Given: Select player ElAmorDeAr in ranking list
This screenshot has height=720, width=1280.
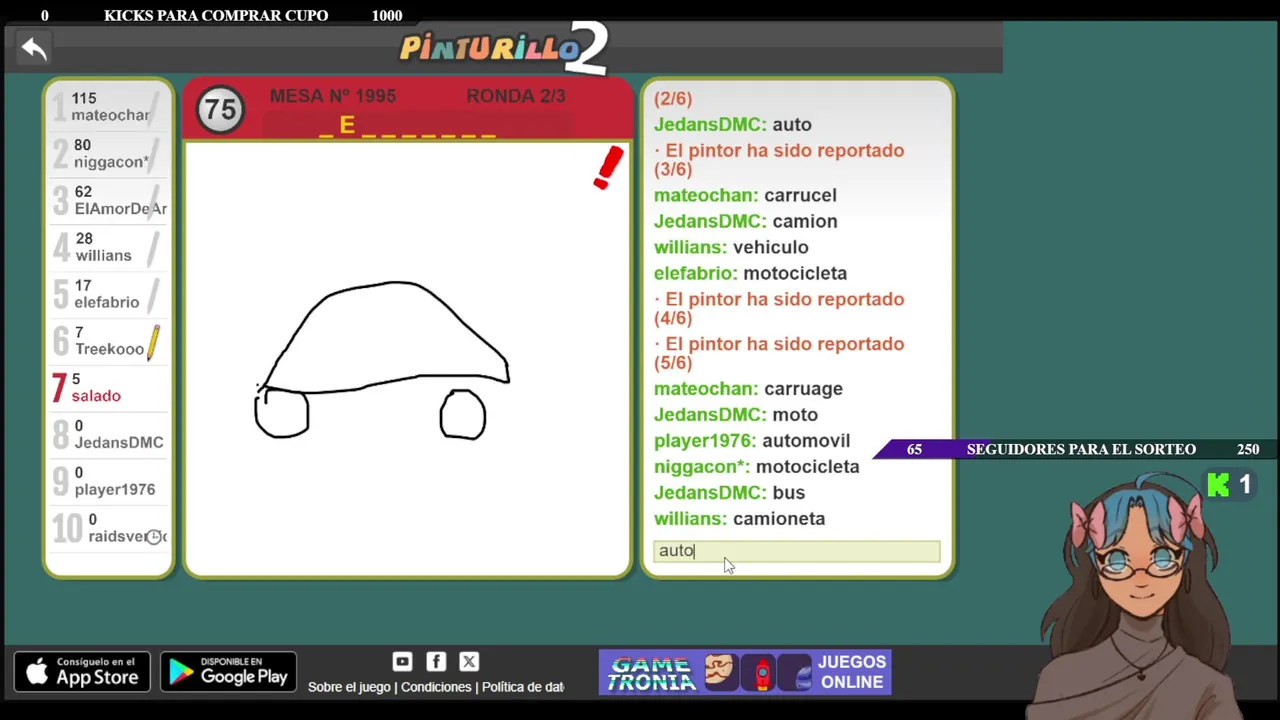Looking at the screenshot, I should [108, 200].
